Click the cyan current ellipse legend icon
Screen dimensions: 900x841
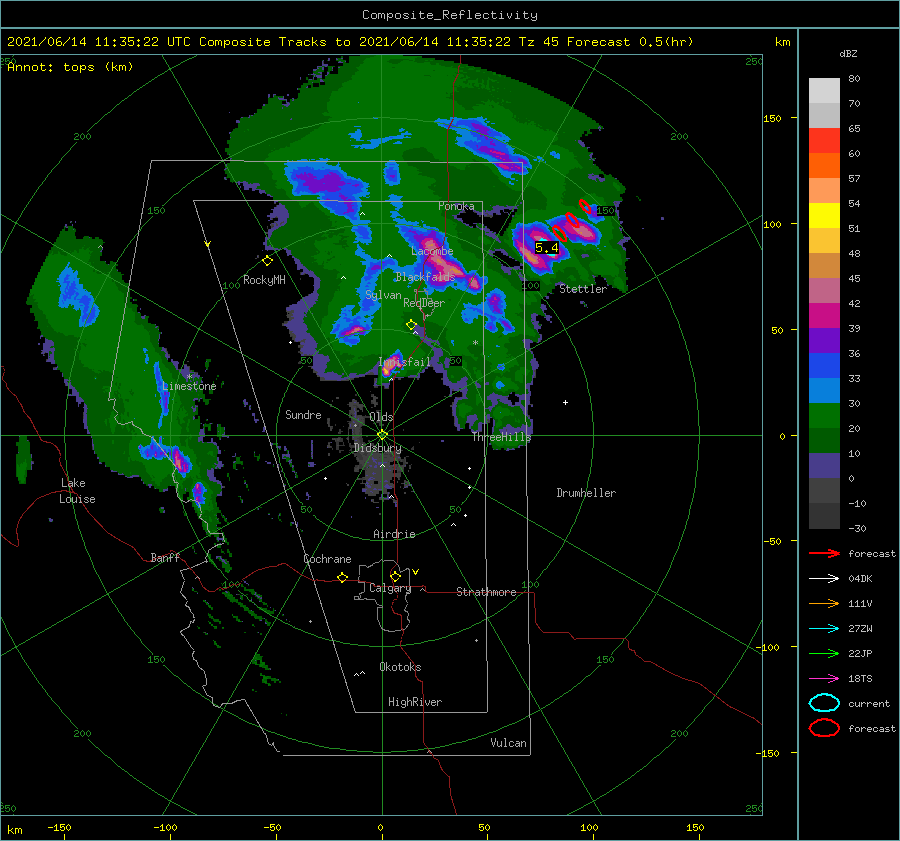coord(824,703)
